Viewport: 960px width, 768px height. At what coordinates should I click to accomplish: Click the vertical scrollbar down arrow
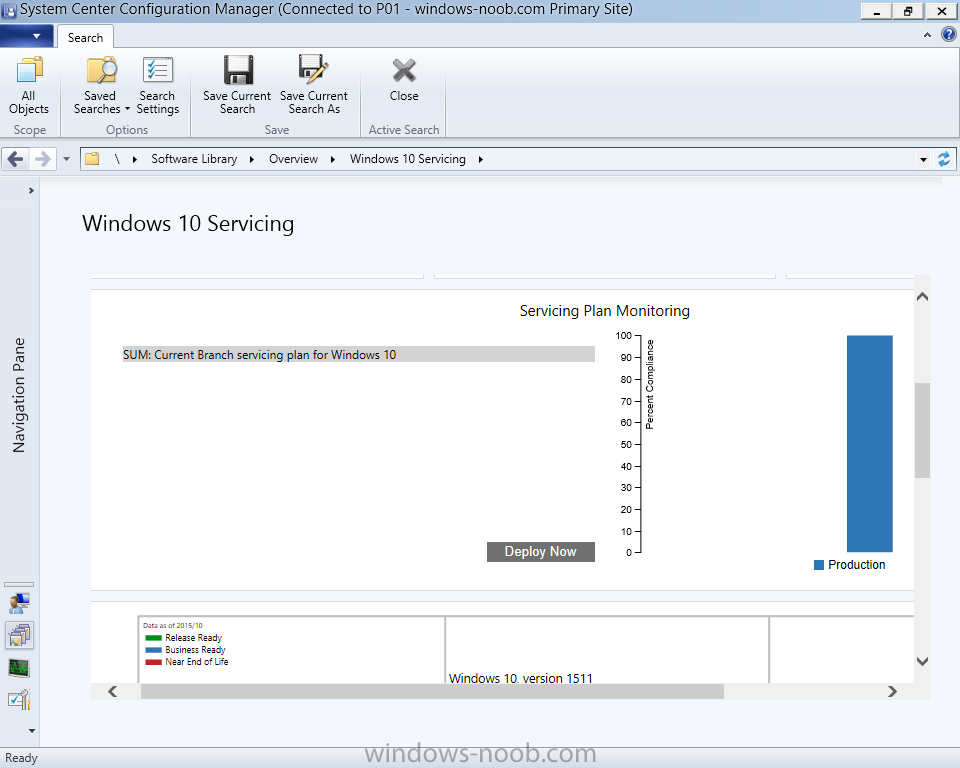[x=922, y=661]
